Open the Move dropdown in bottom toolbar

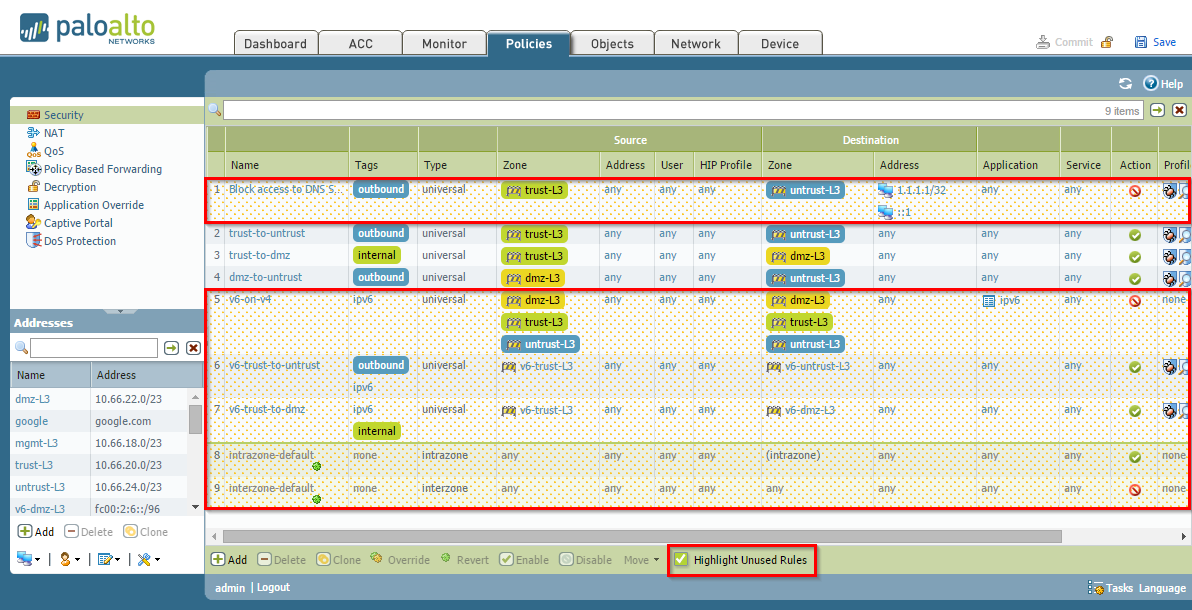641,560
